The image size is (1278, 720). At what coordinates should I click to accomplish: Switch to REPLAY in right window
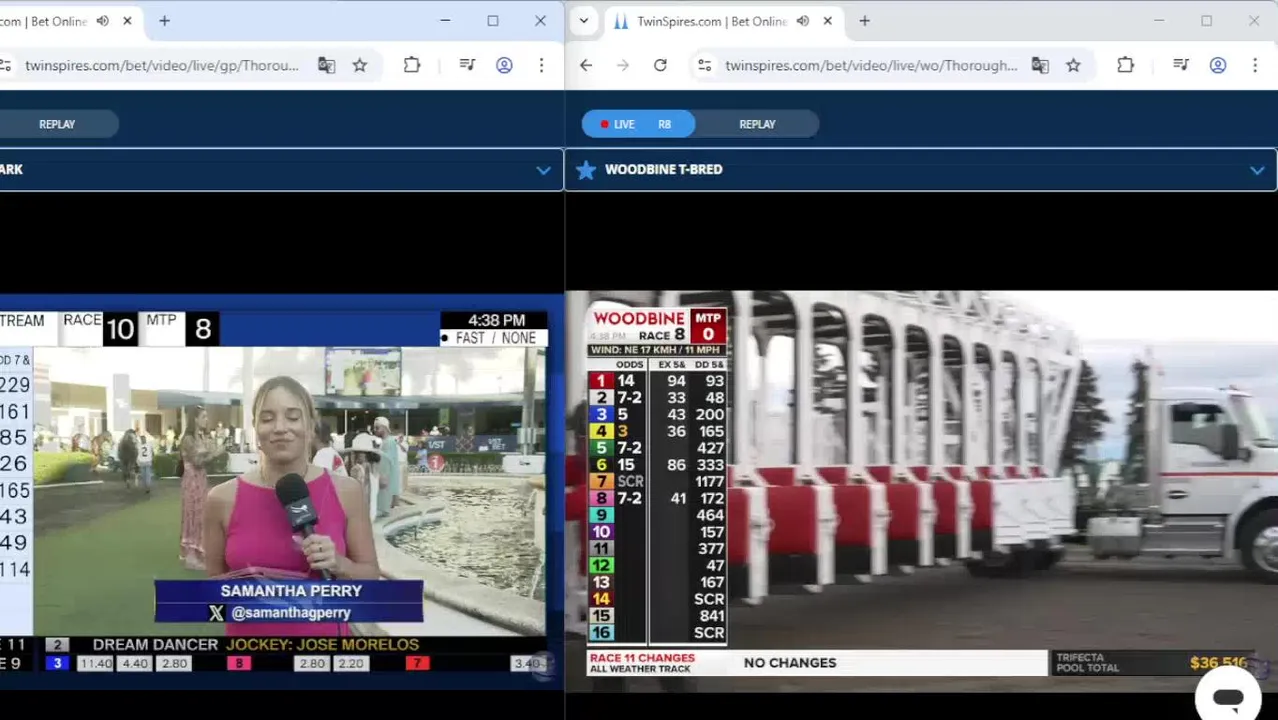(x=757, y=124)
